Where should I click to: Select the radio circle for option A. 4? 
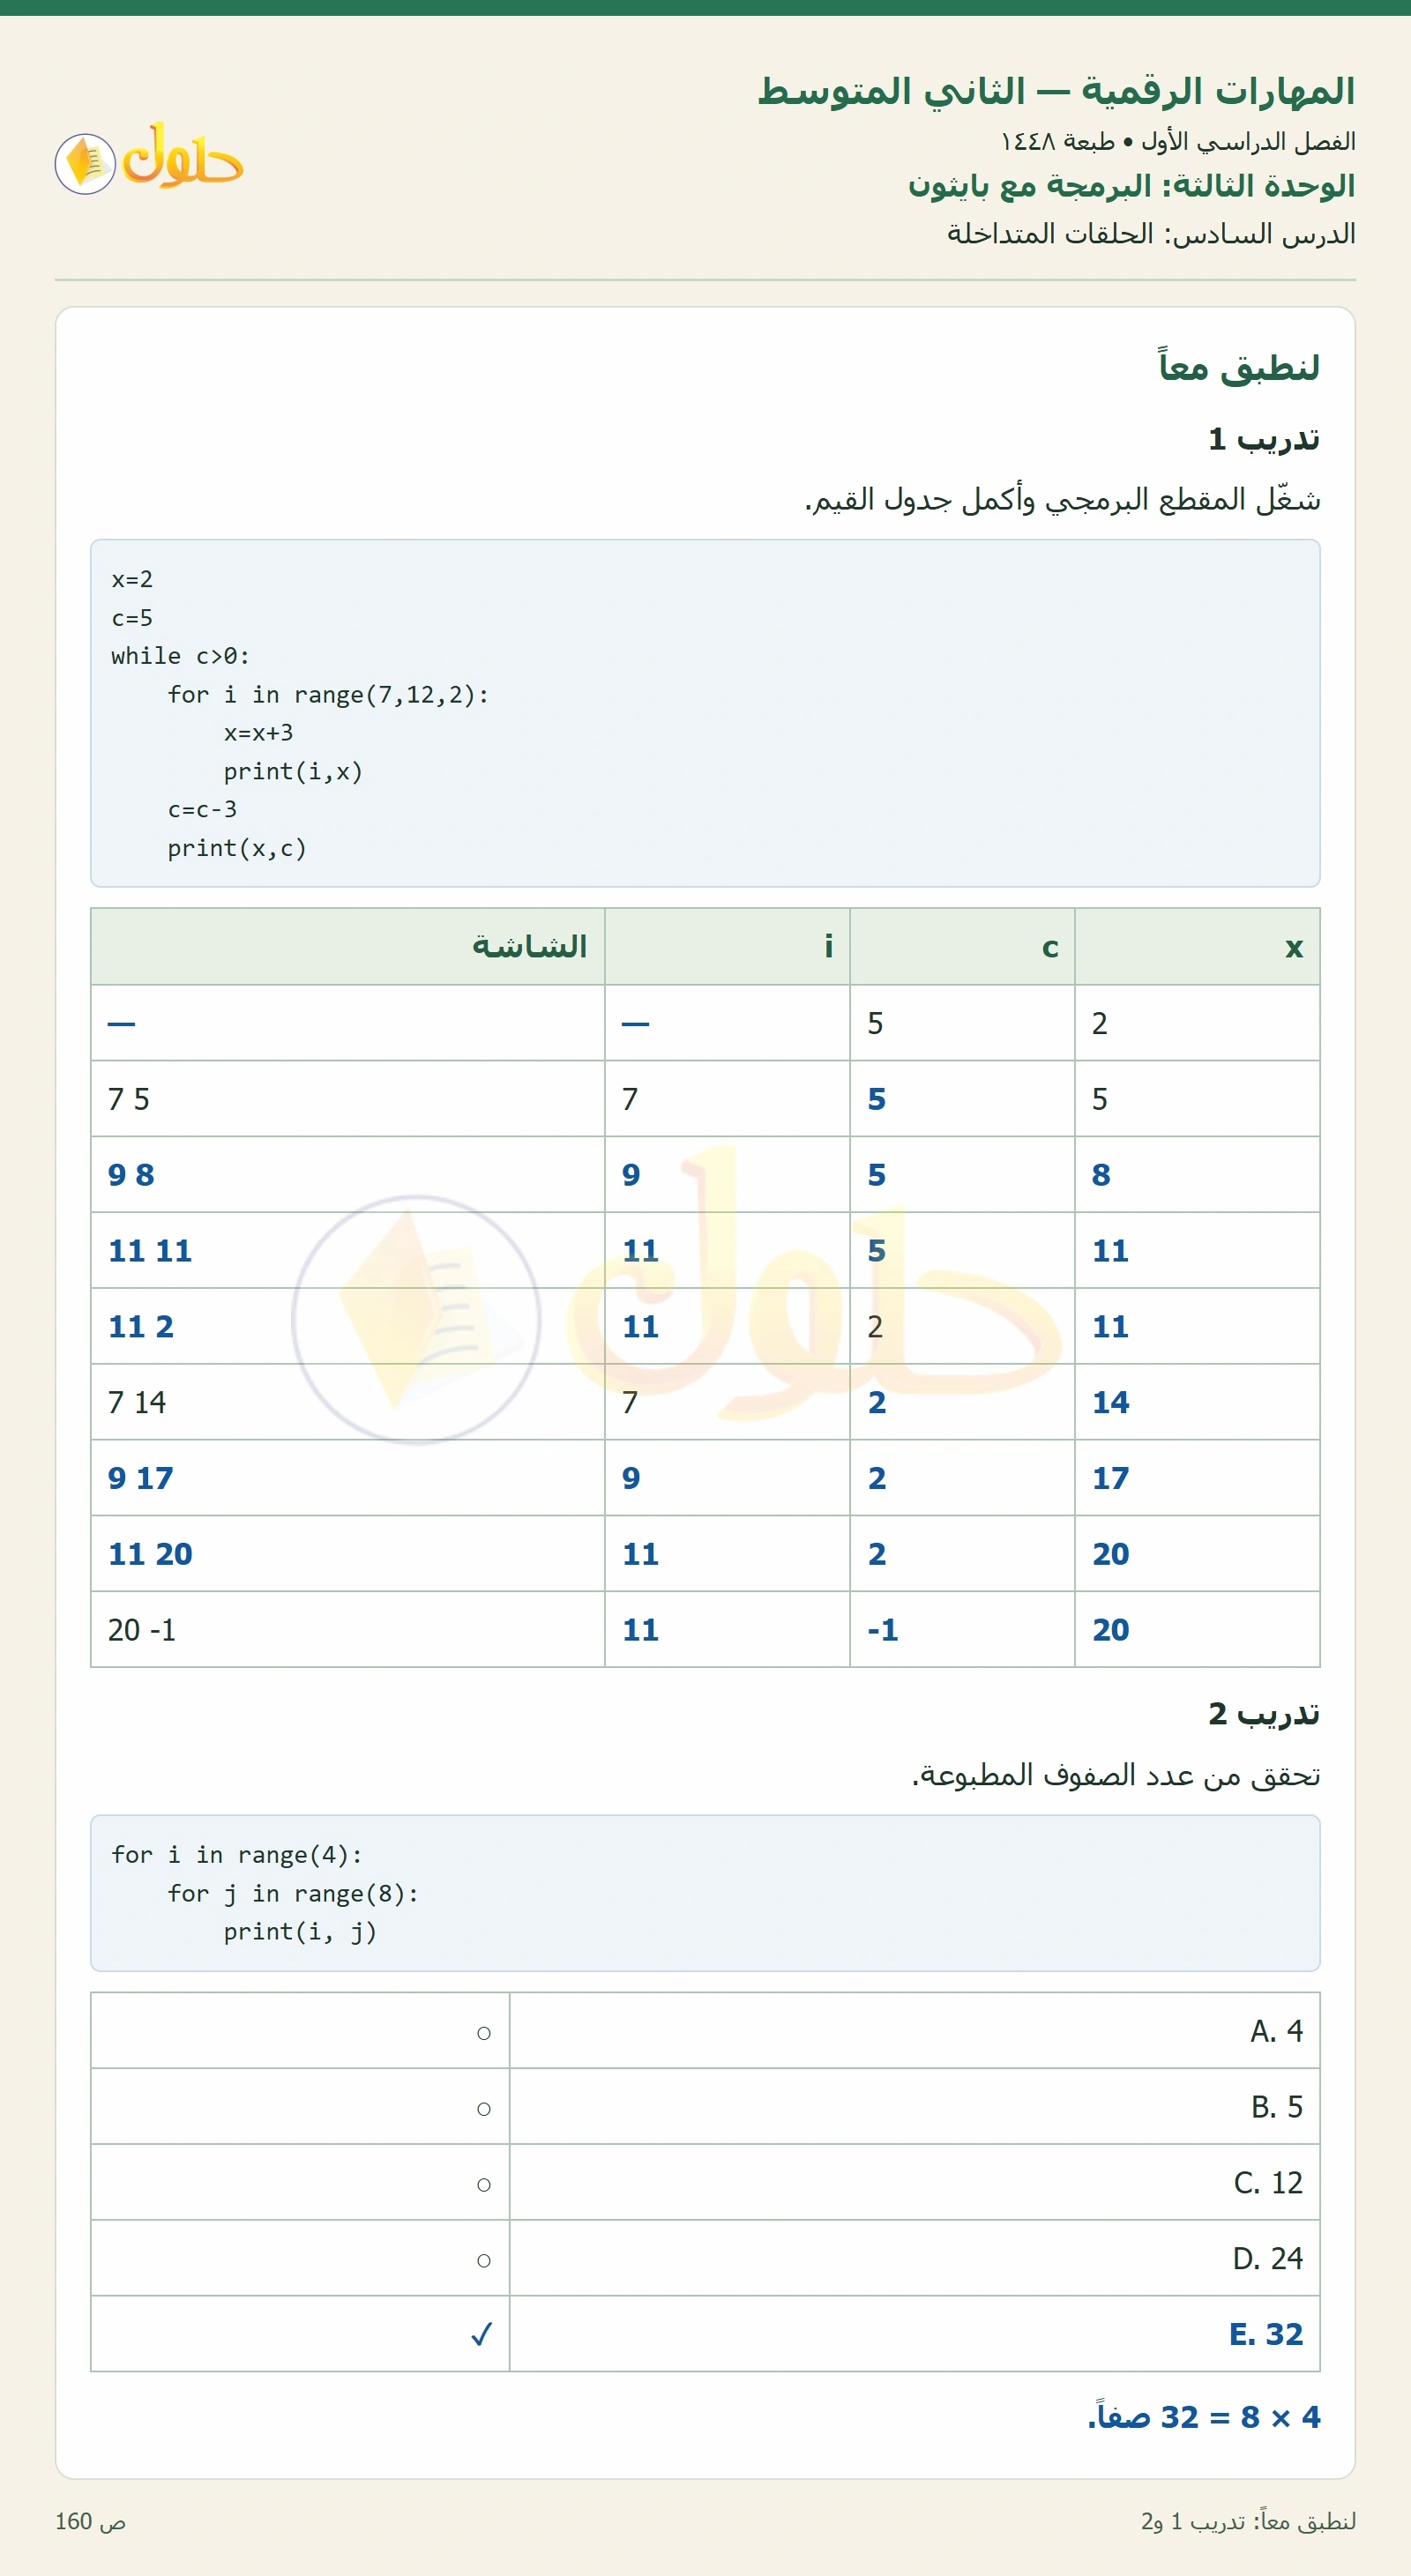pos(484,2032)
